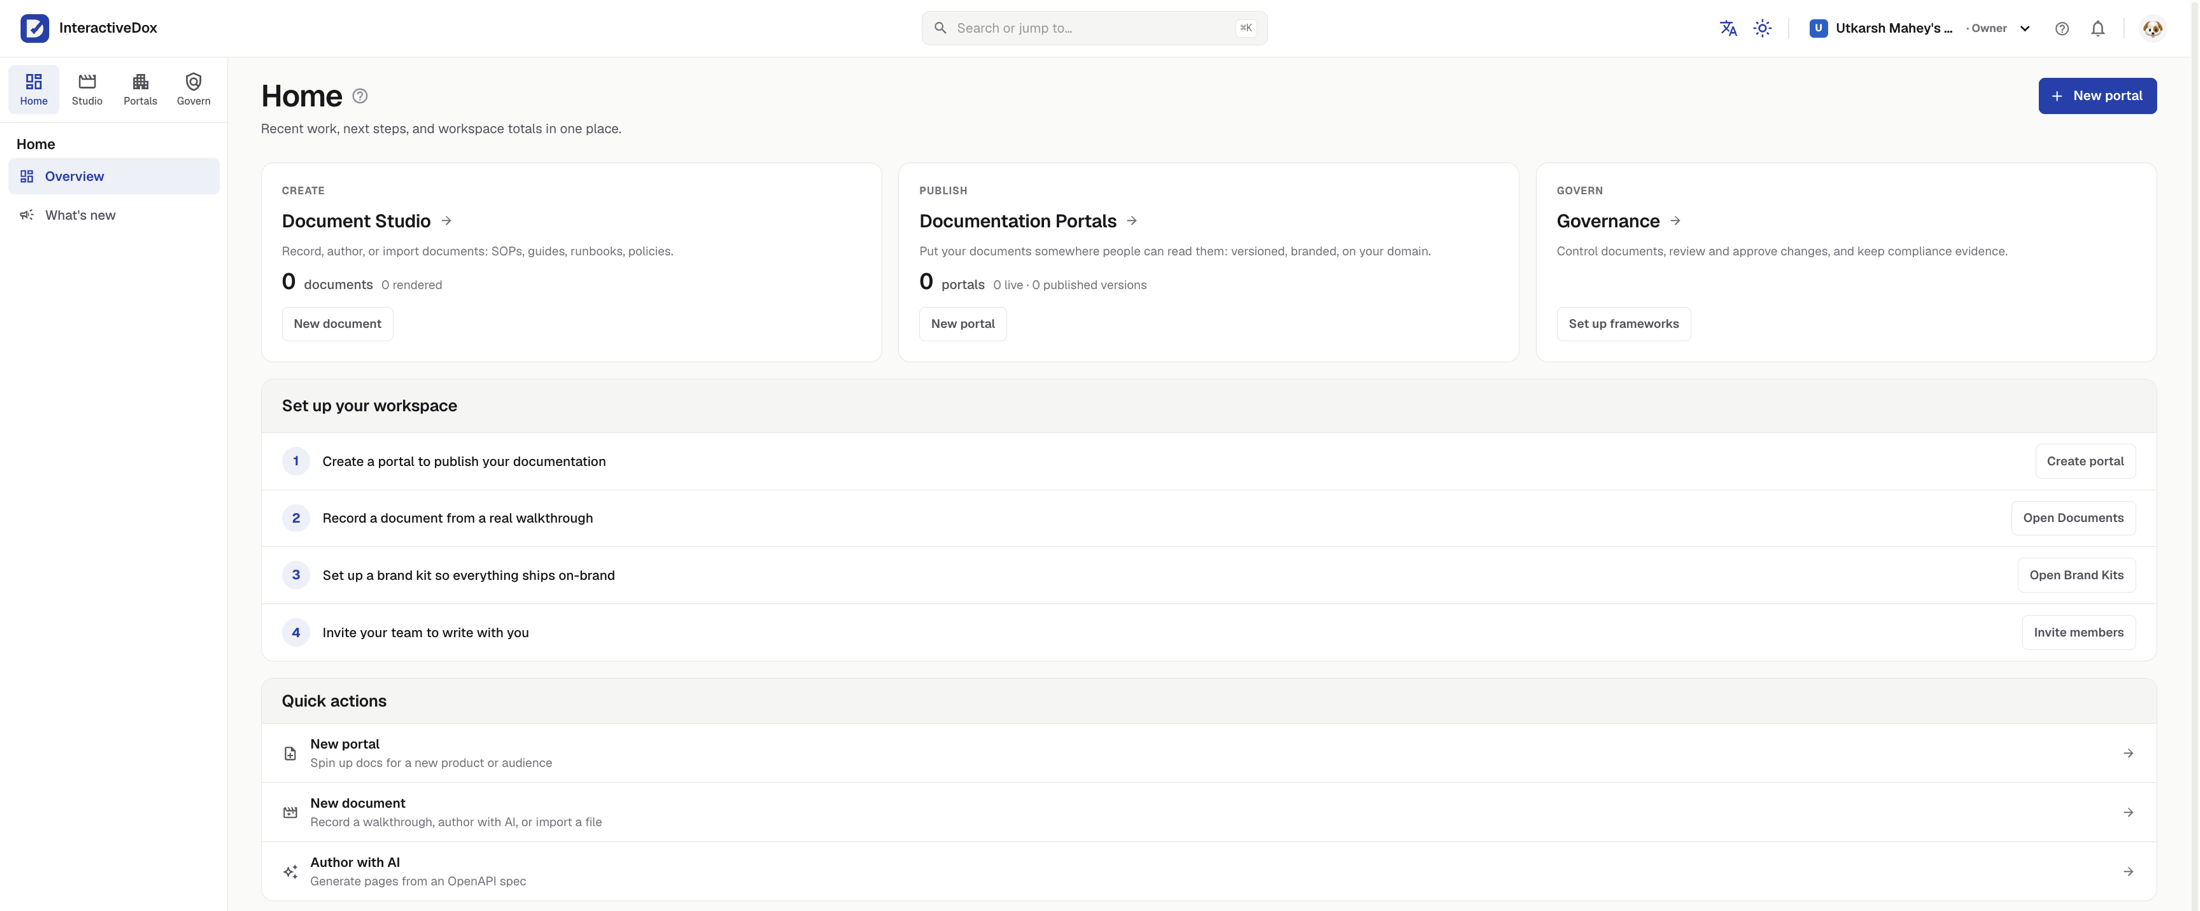2200x911 pixels.
Task: Click the arrow on Author with AI row
Action: click(x=2128, y=872)
